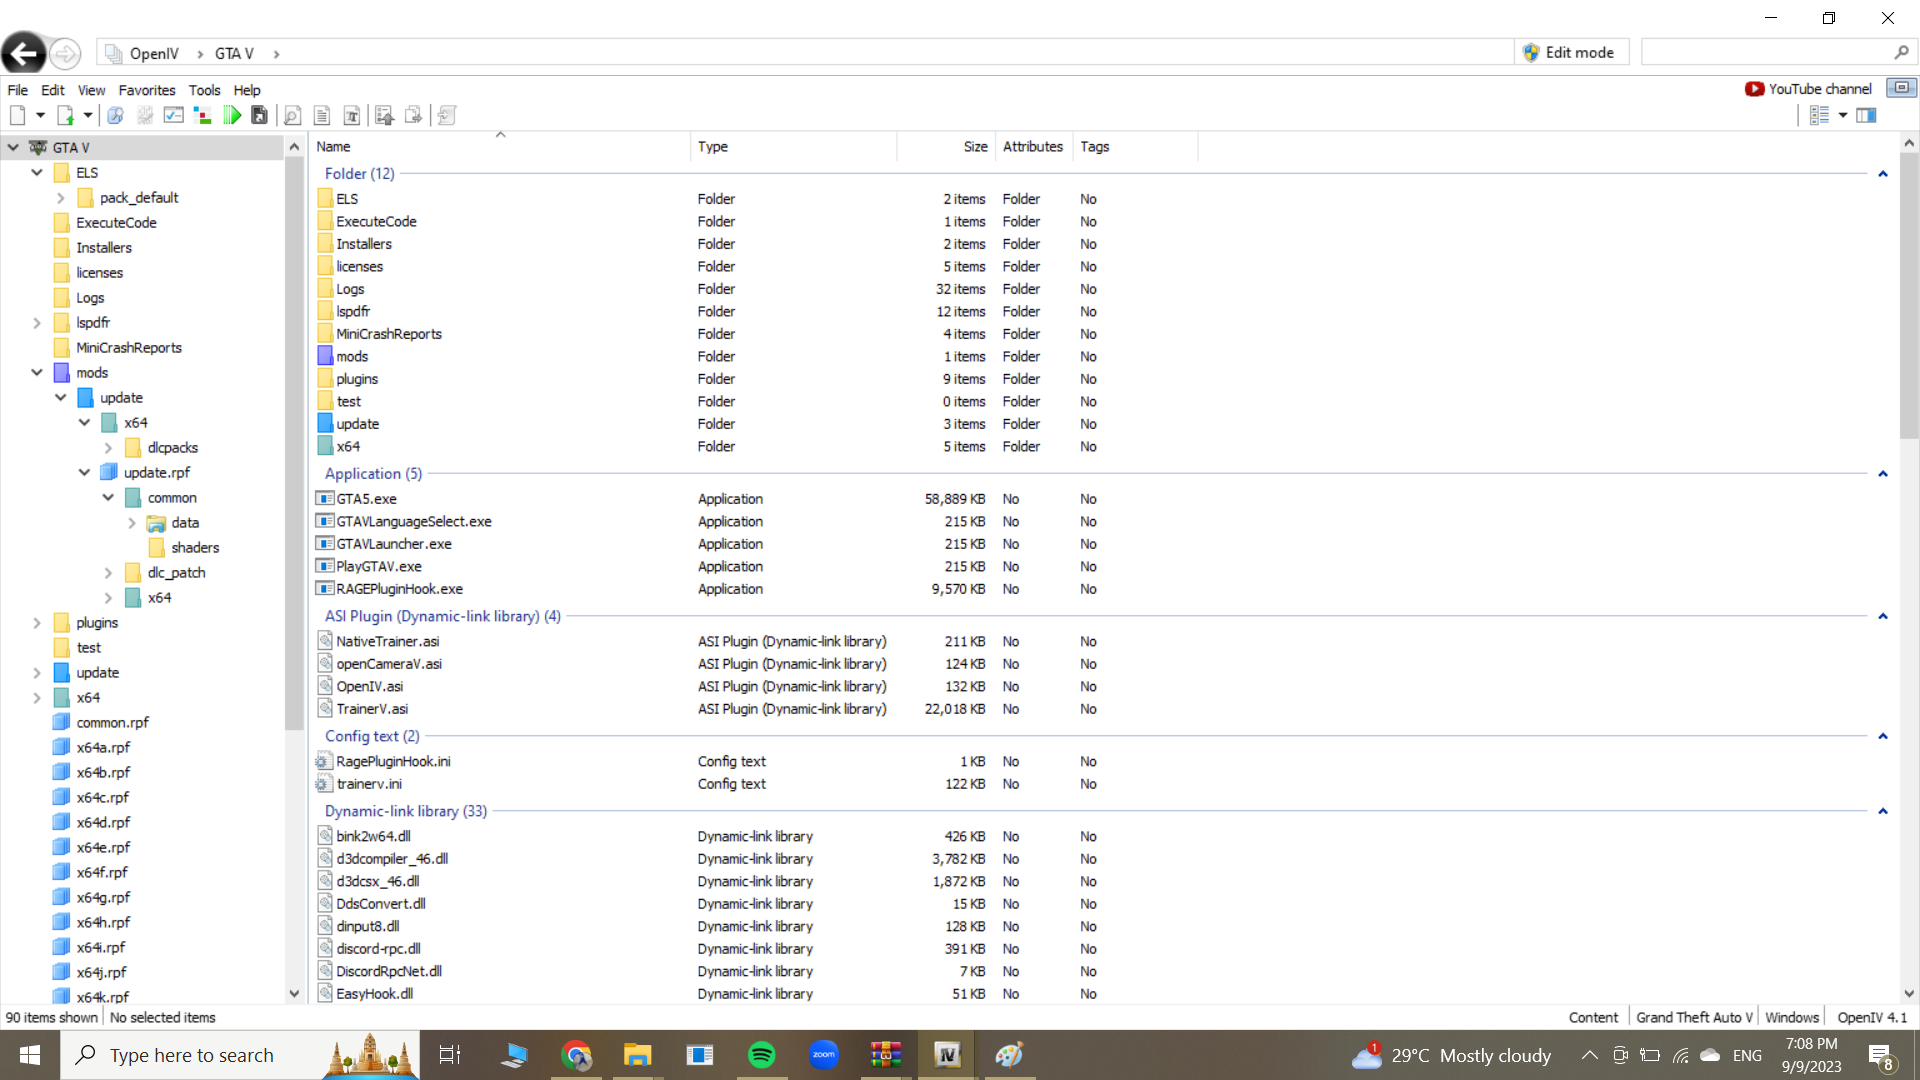
Task: Click the back navigation arrow
Action: coord(24,53)
